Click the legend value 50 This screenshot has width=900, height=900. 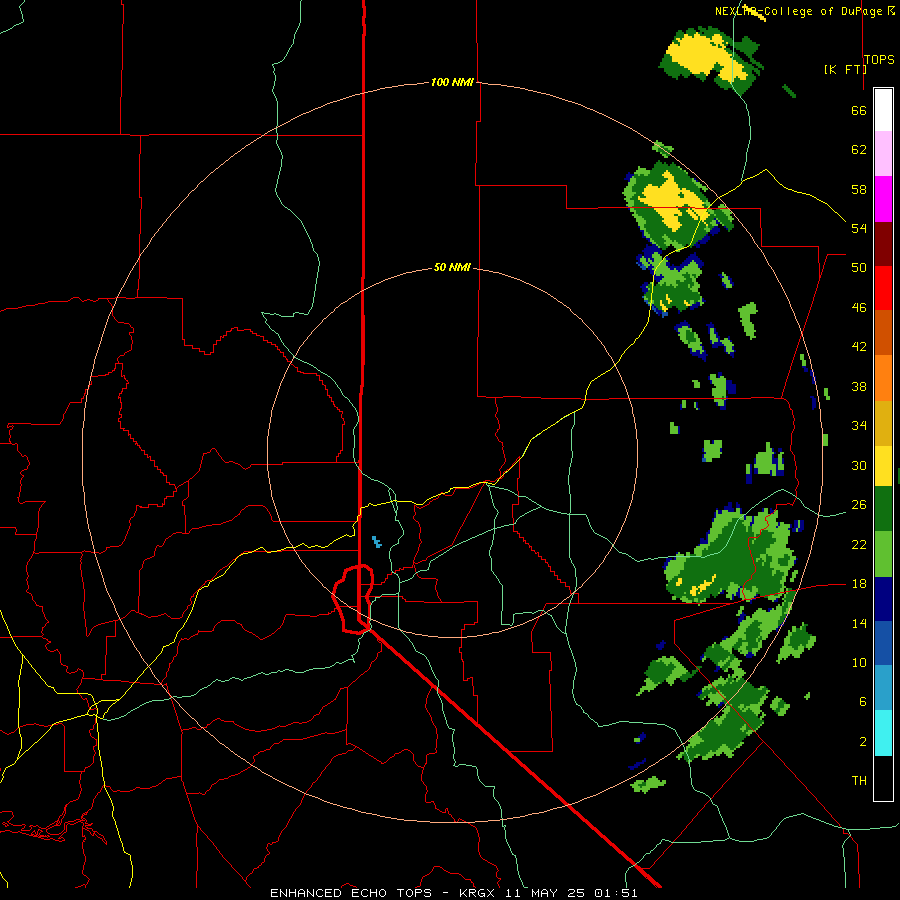[x=859, y=268]
